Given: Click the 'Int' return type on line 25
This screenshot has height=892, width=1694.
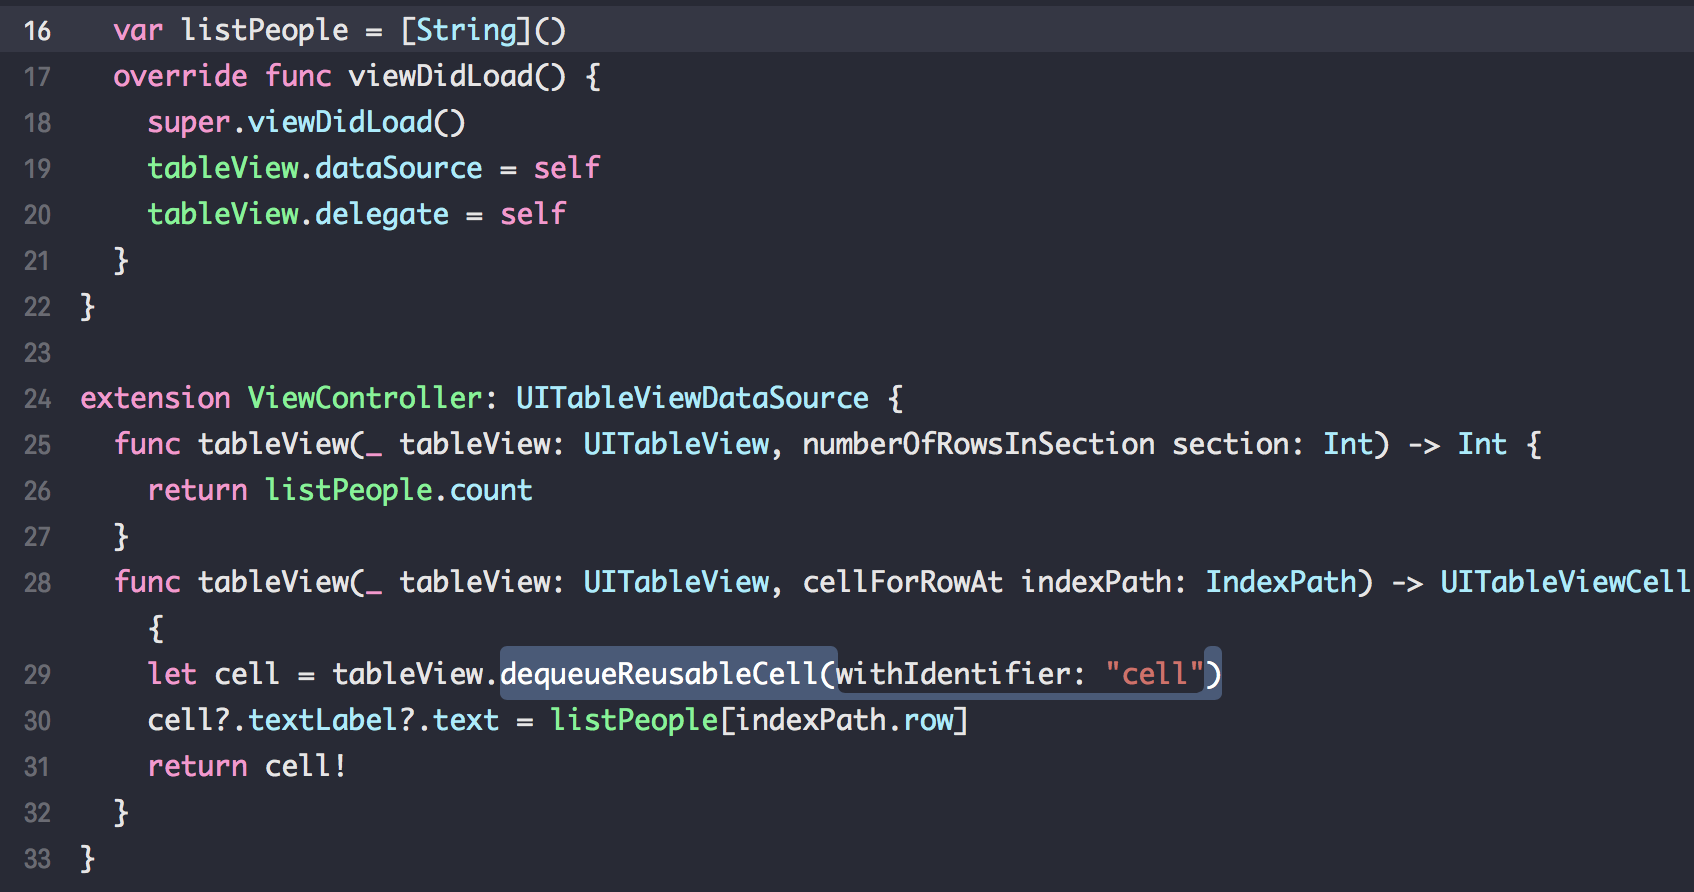Looking at the screenshot, I should coord(1482,444).
